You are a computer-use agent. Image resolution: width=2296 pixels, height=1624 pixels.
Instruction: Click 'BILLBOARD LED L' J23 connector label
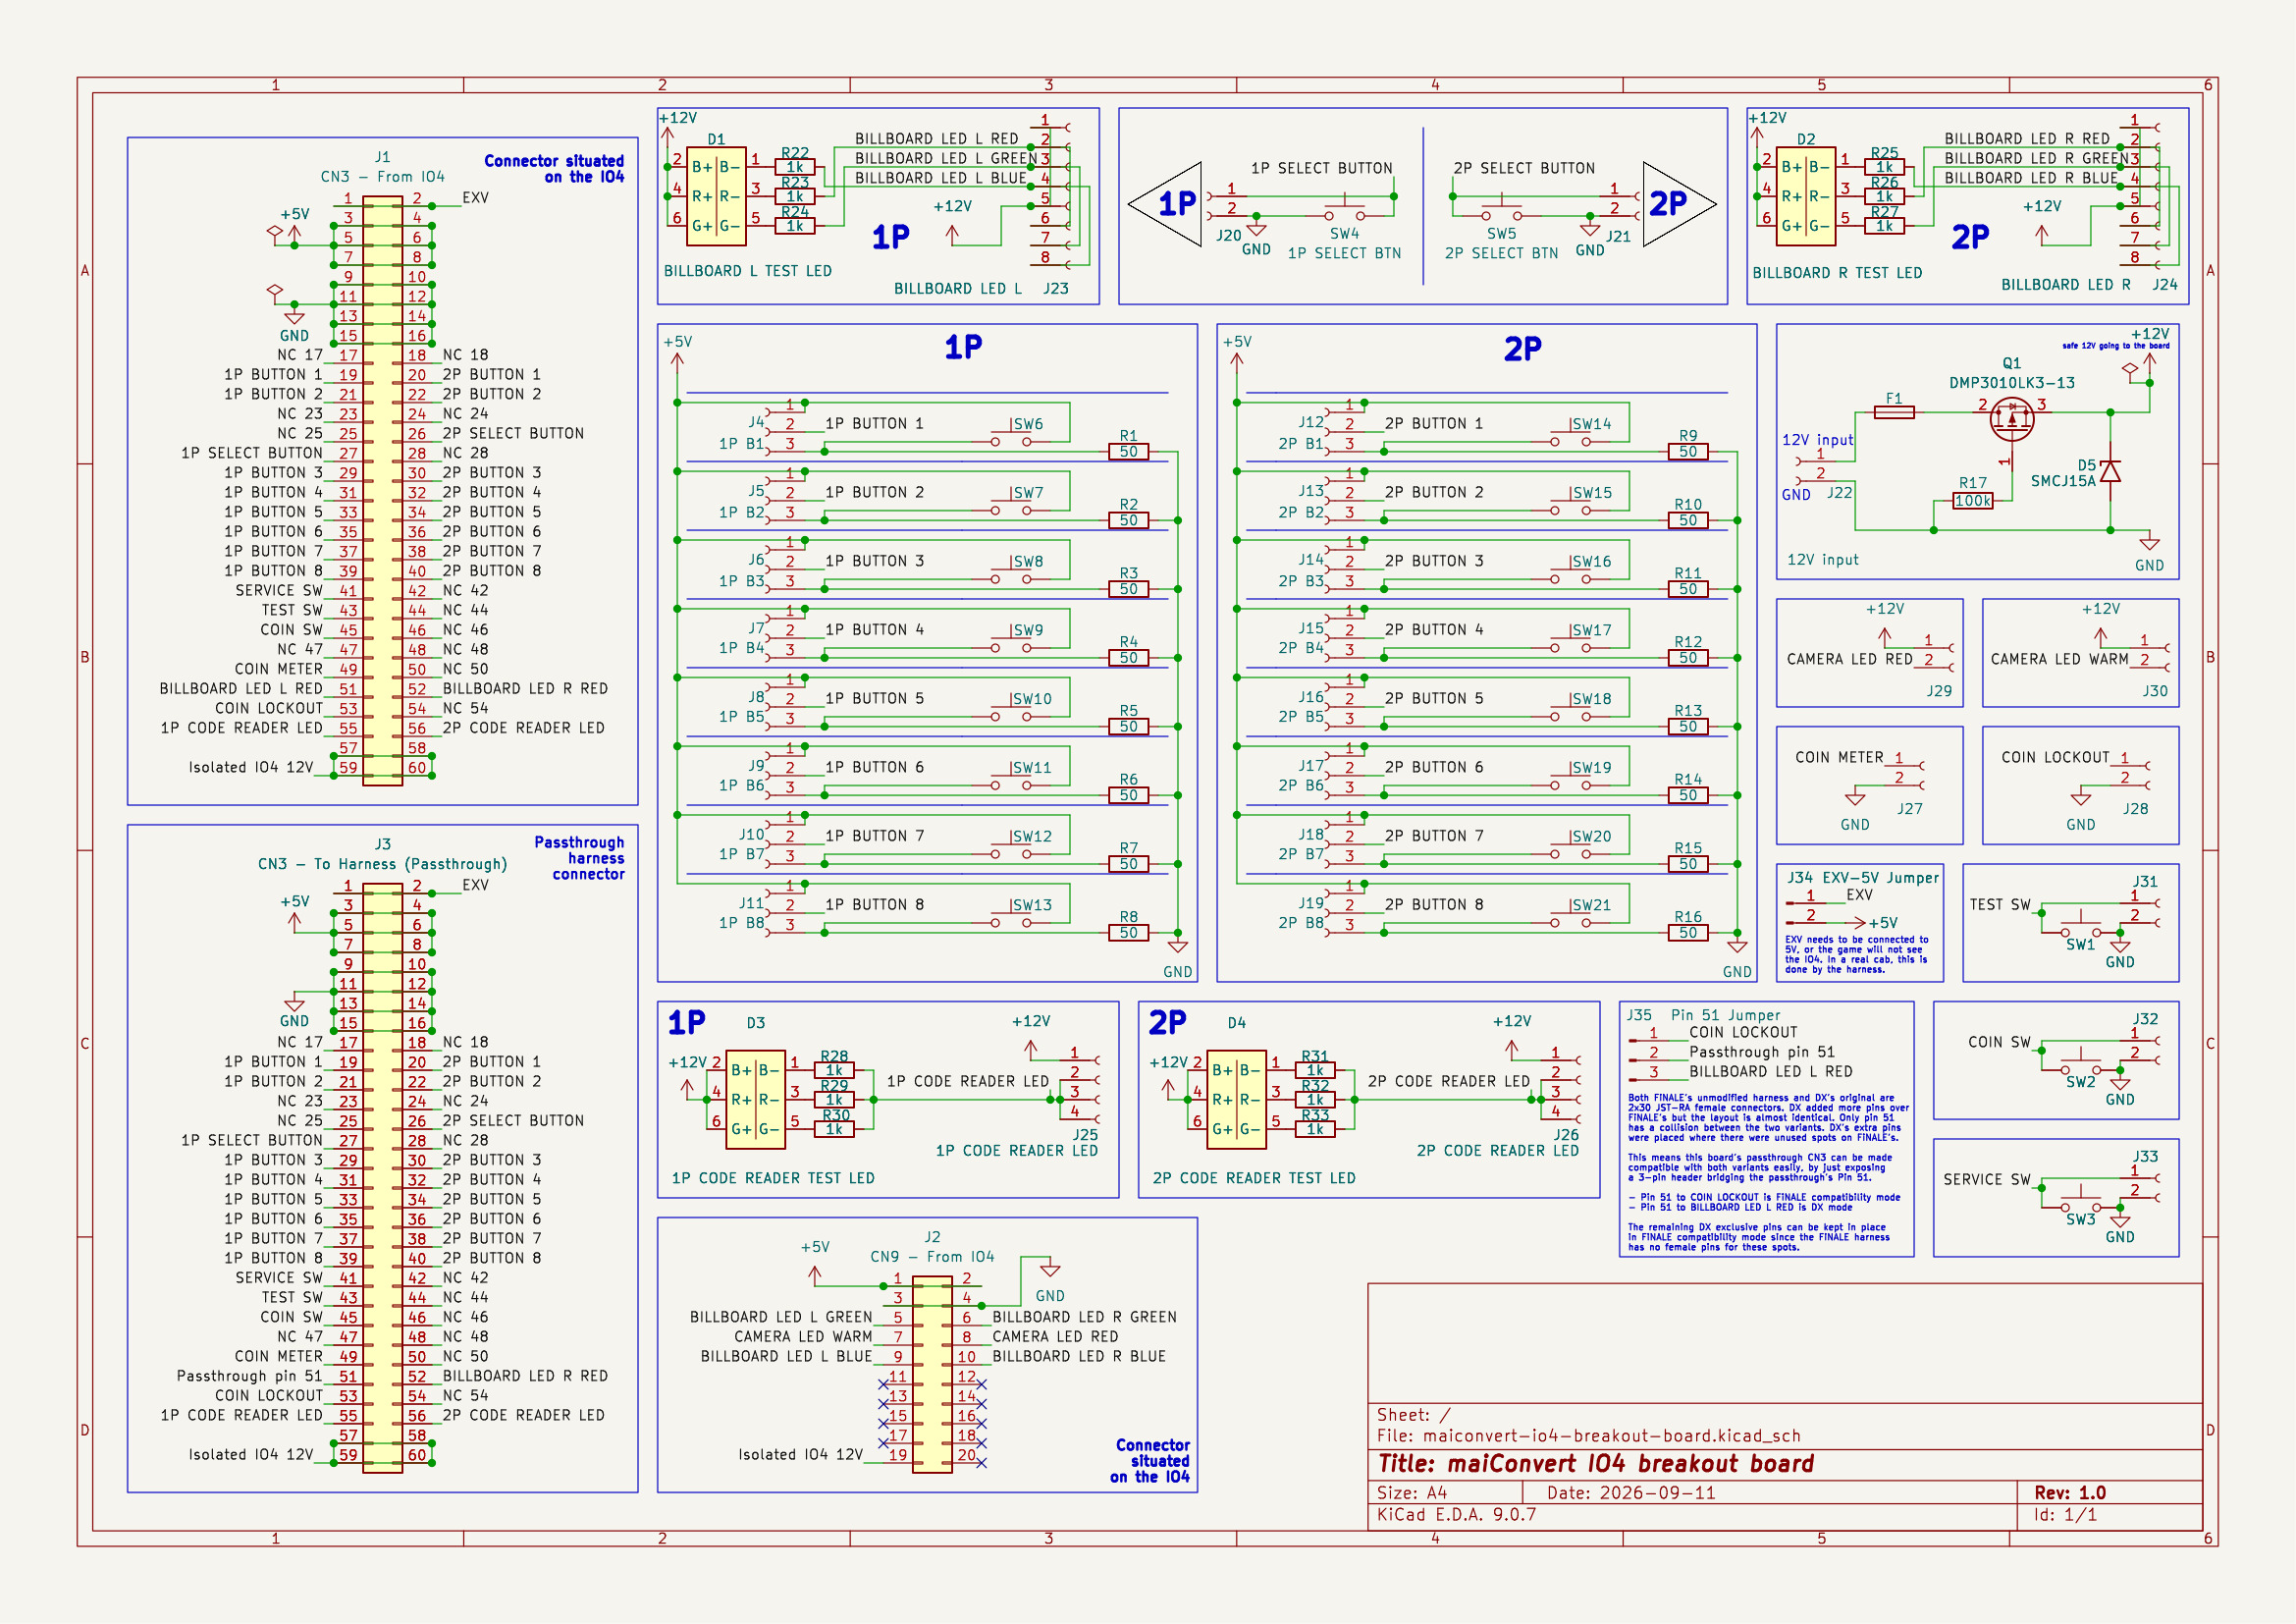pos(958,289)
